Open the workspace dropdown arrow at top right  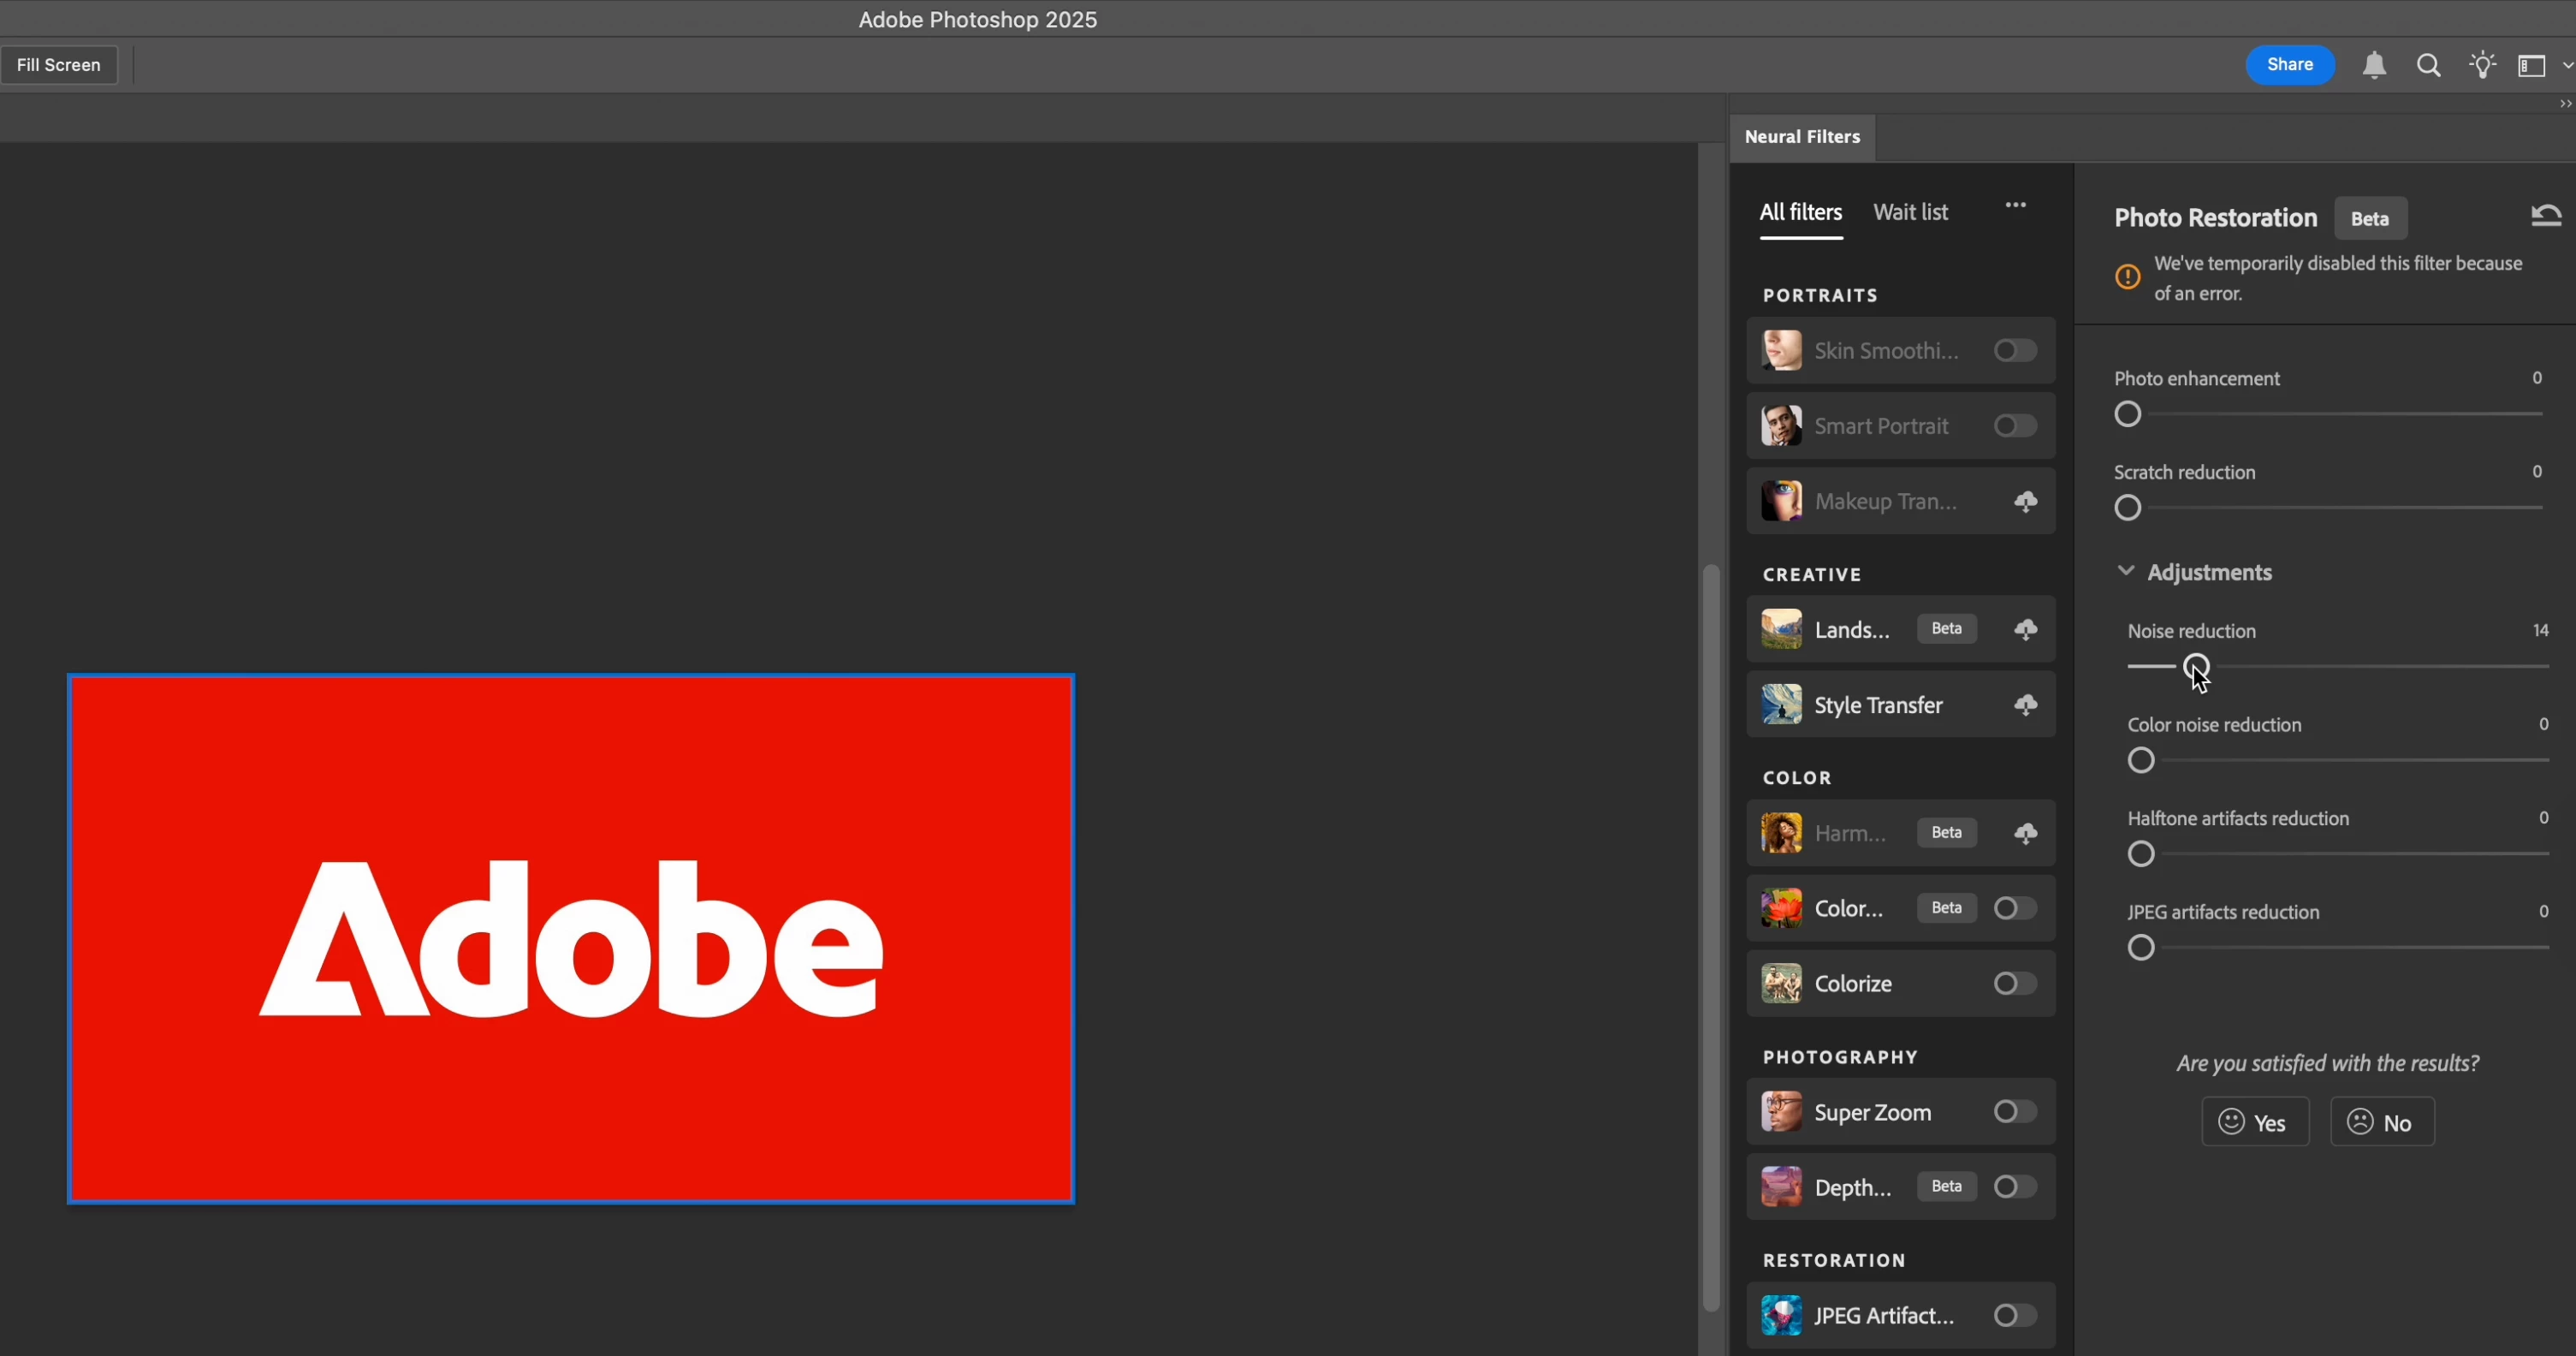[x=2567, y=66]
